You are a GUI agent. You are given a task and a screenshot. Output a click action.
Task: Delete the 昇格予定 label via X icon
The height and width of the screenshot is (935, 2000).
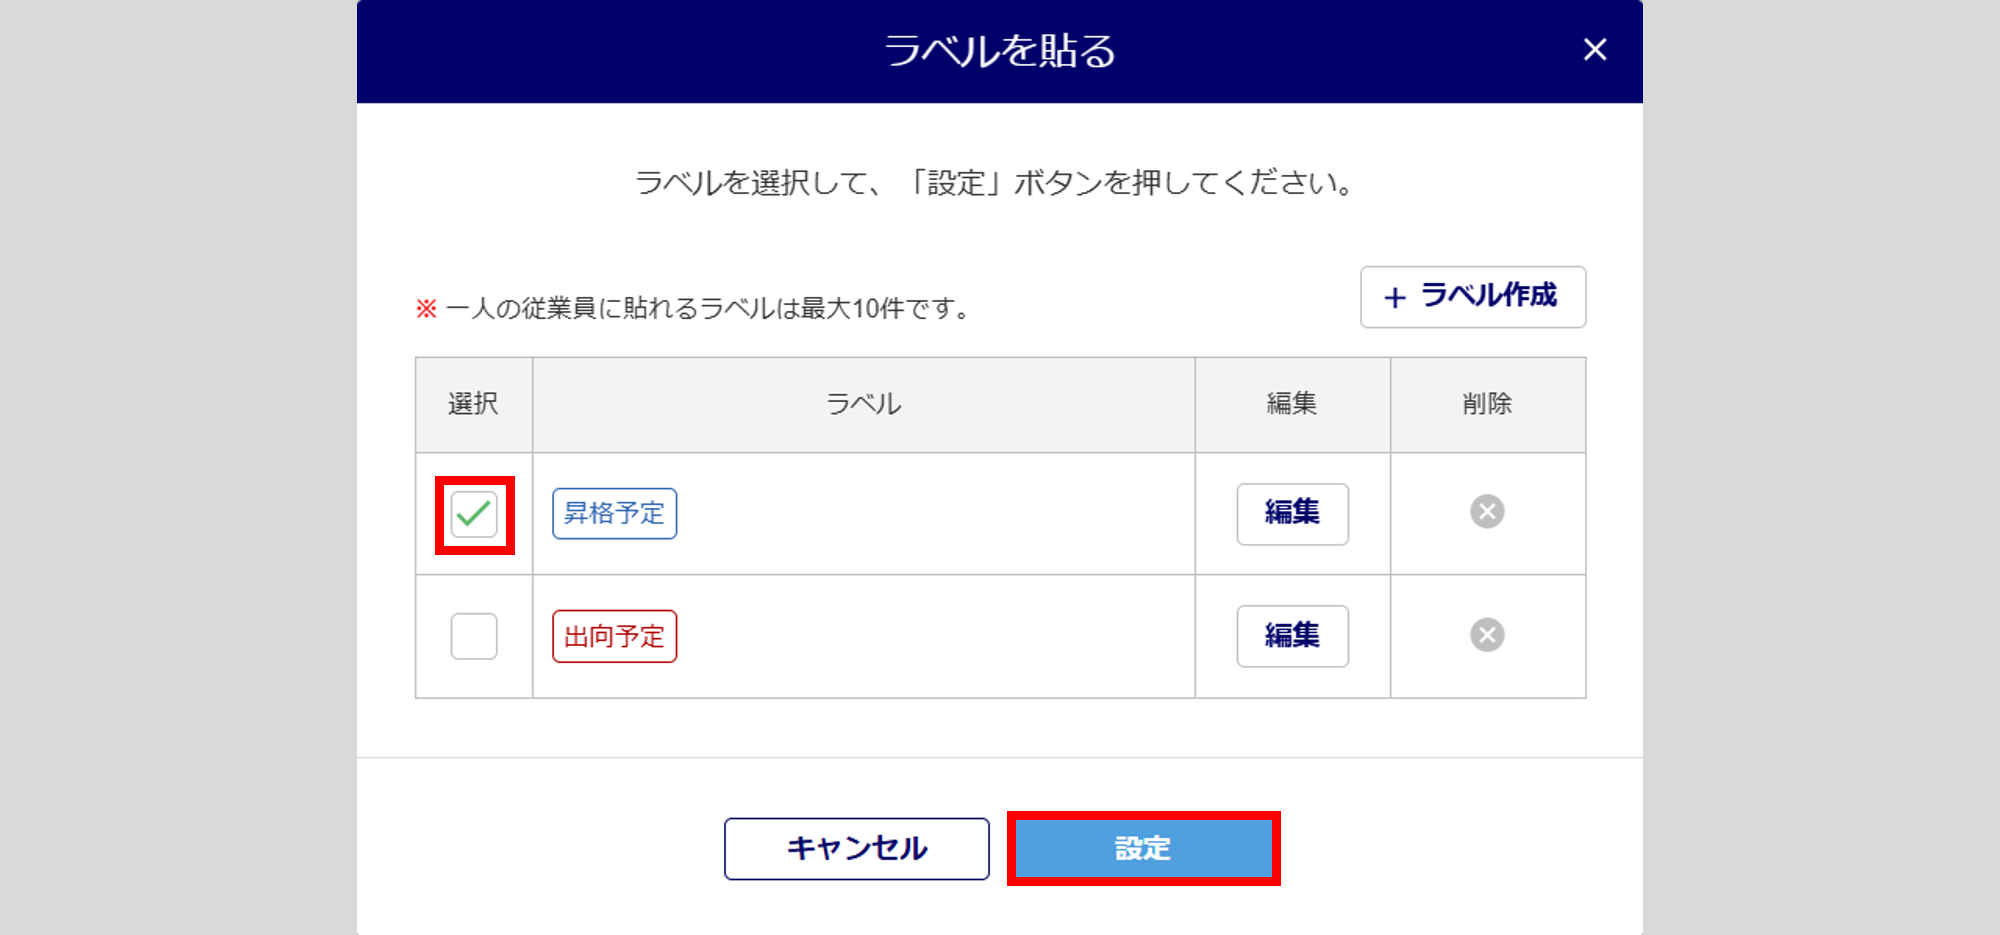[x=1487, y=512]
